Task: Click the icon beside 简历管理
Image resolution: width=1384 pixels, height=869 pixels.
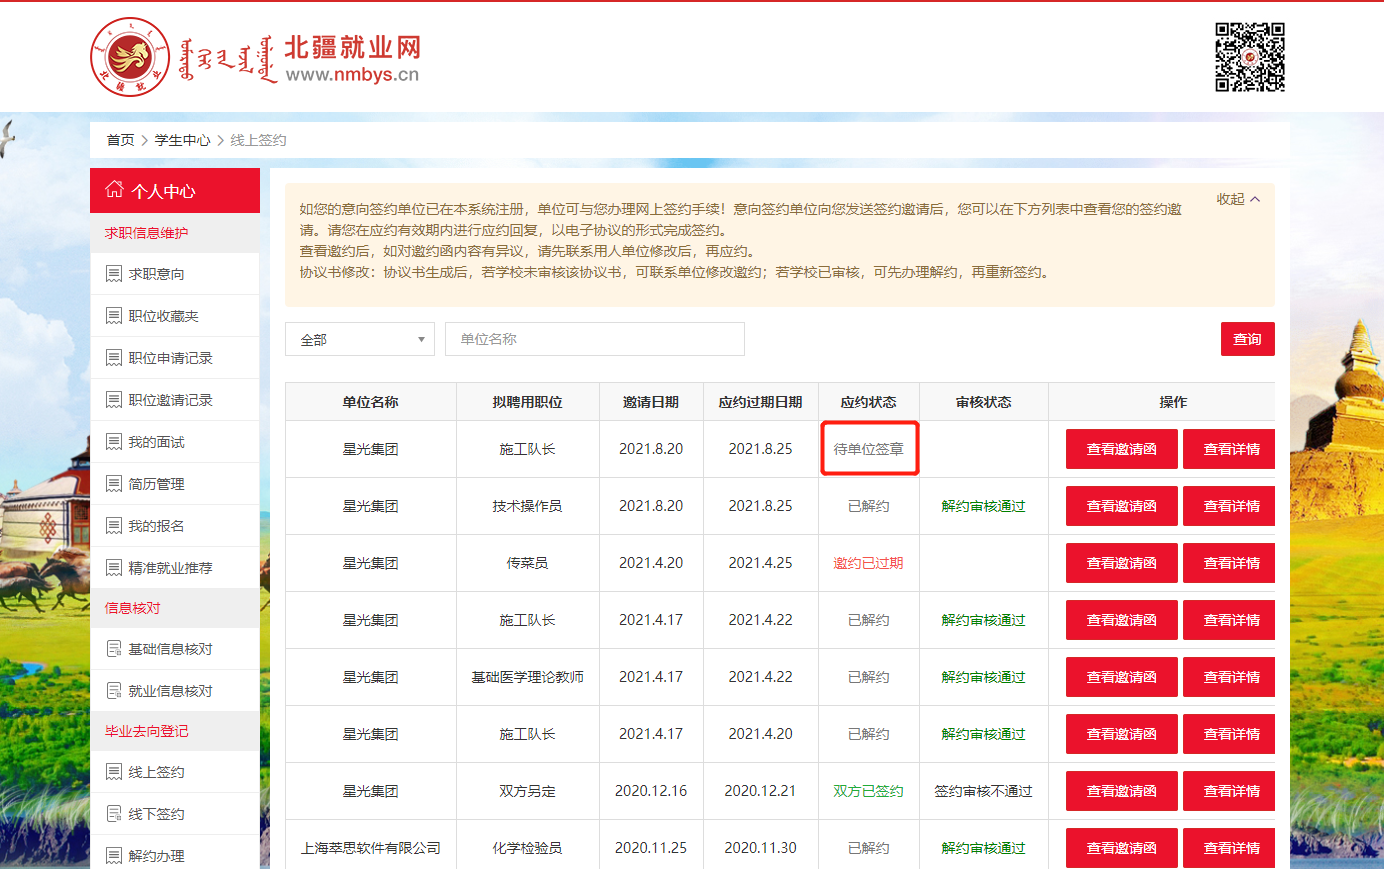Action: coord(114,484)
